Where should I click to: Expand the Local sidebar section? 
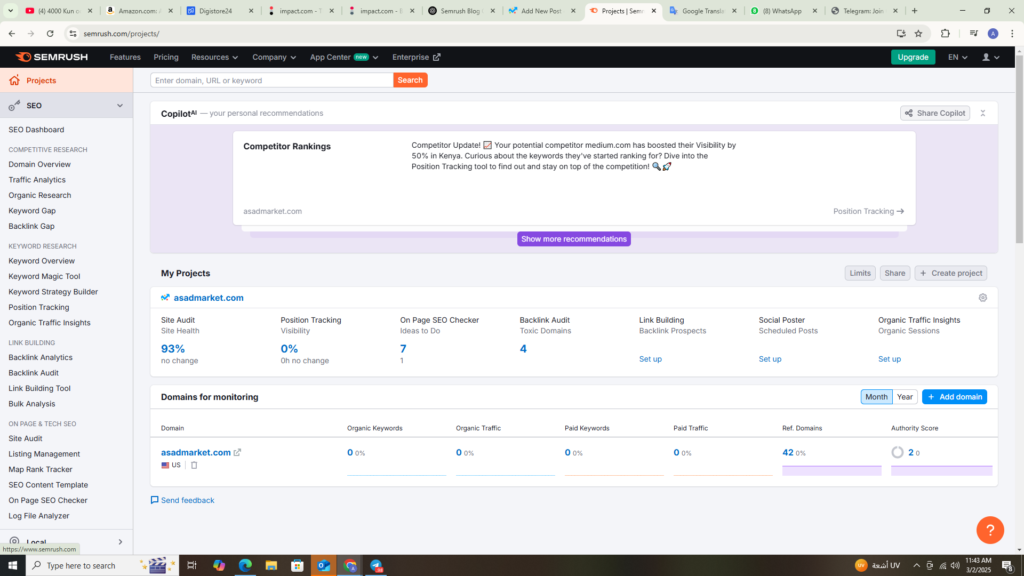[120, 541]
